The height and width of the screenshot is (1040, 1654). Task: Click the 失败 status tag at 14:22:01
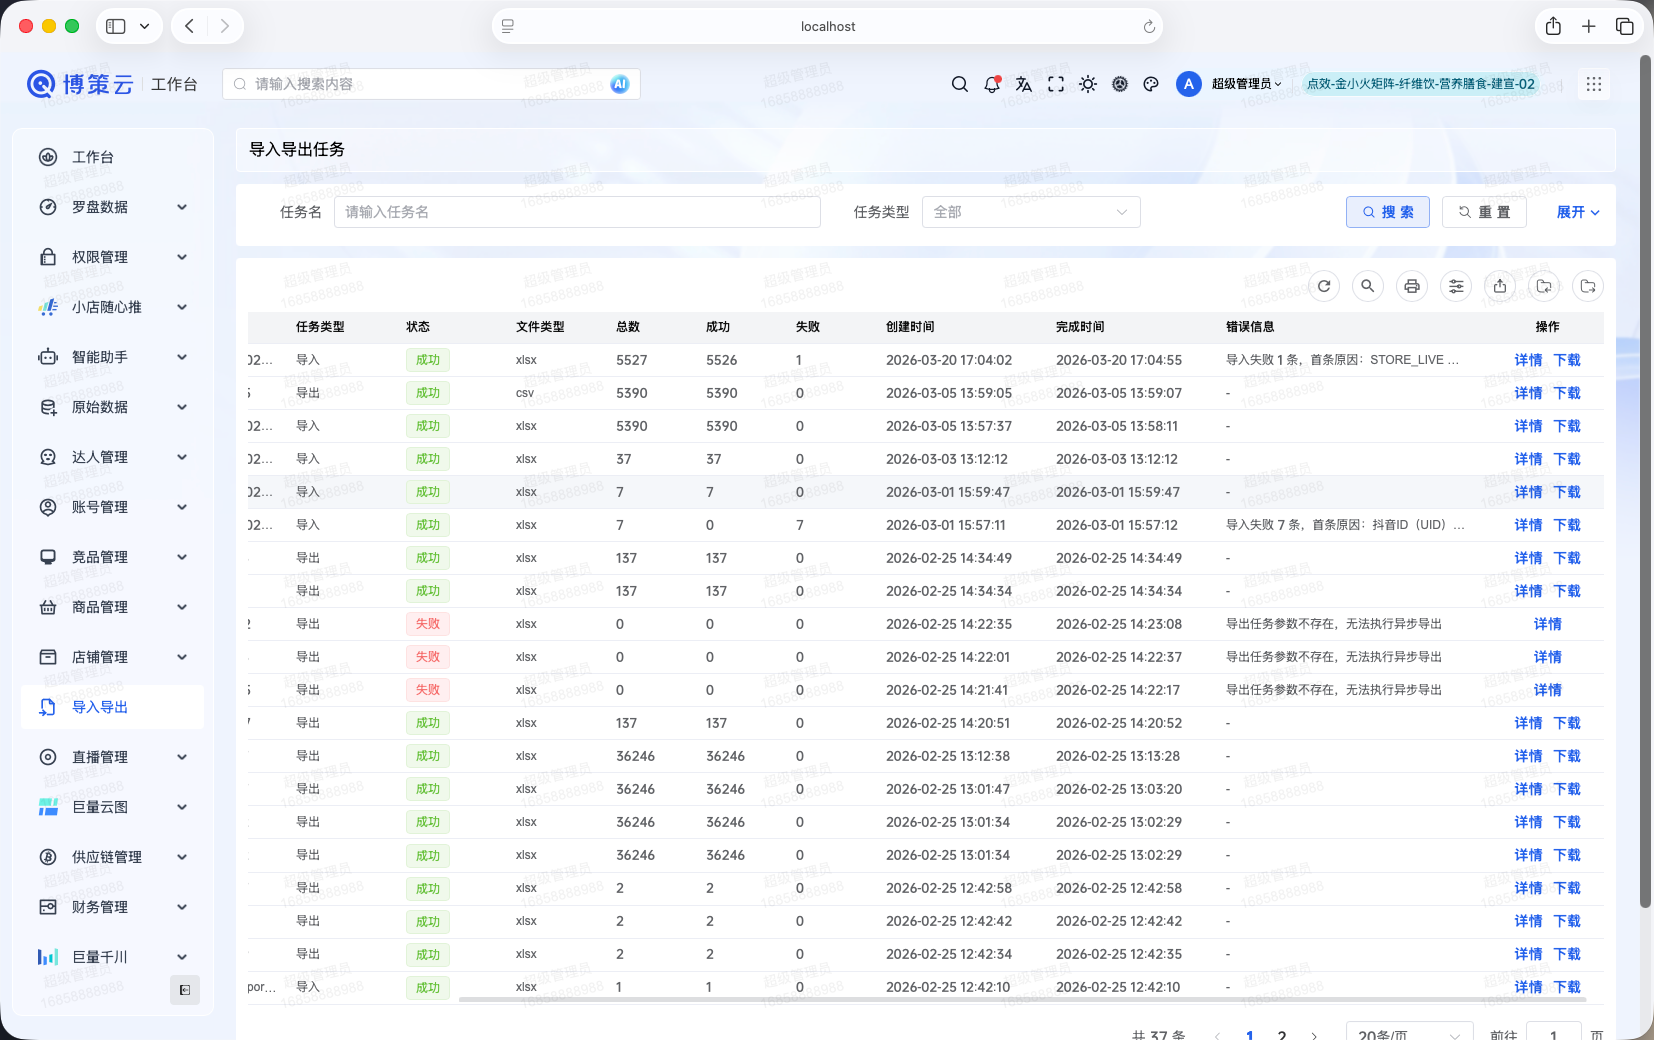tap(428, 657)
